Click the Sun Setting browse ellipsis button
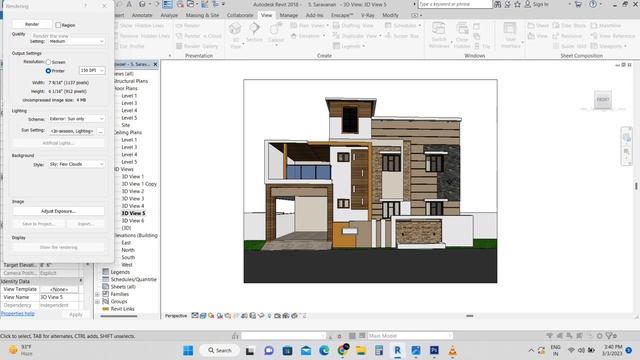This screenshot has height=360, width=640. pyautogui.click(x=100, y=131)
